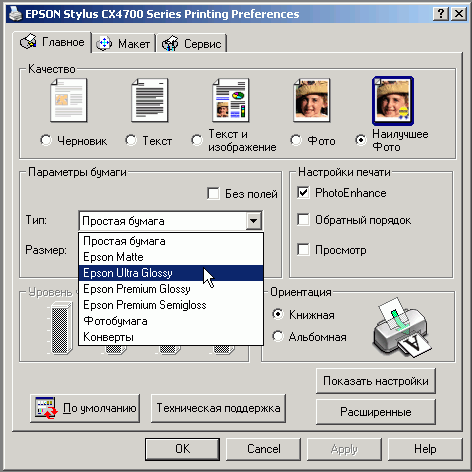The image size is (472, 472).
Task: Click the printer orientation preview icon
Action: [402, 327]
